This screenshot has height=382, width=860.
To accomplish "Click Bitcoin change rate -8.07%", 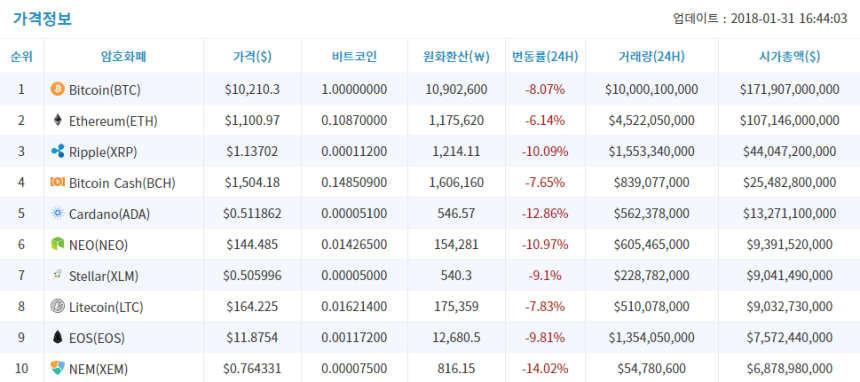I will tap(545, 89).
